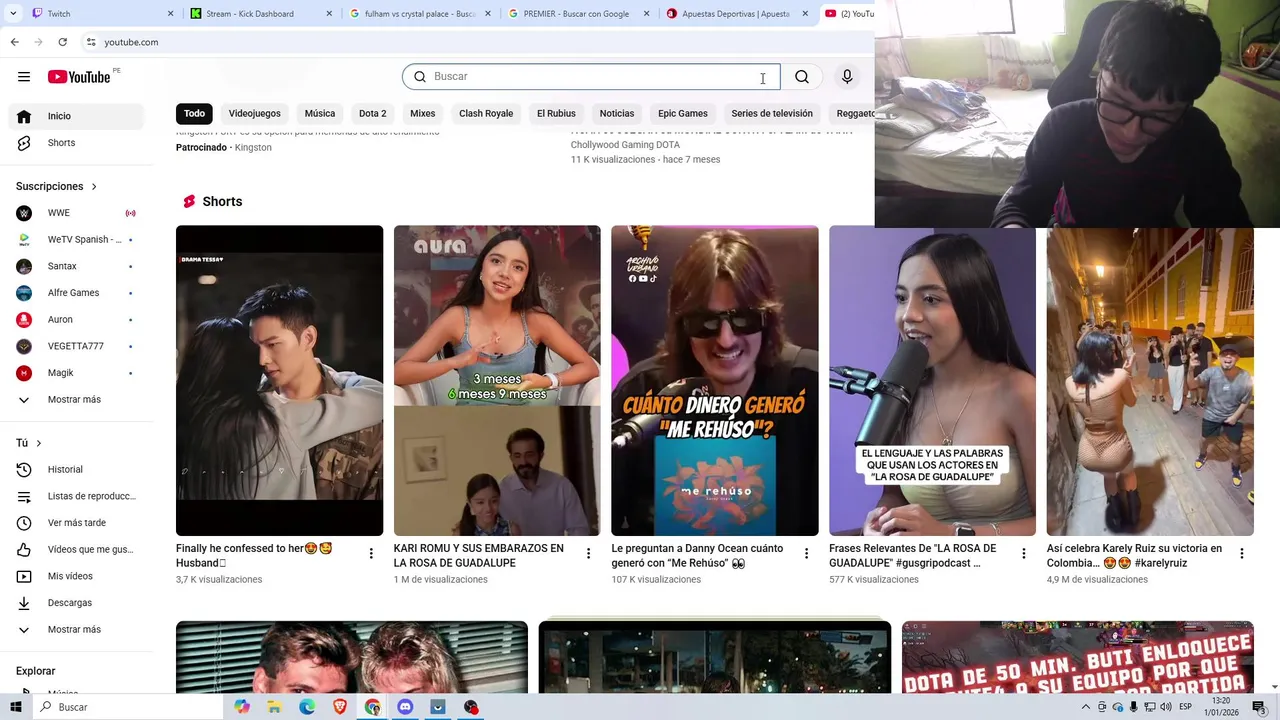
Task: Open the VEGETTA777 channel
Action: coord(76,346)
